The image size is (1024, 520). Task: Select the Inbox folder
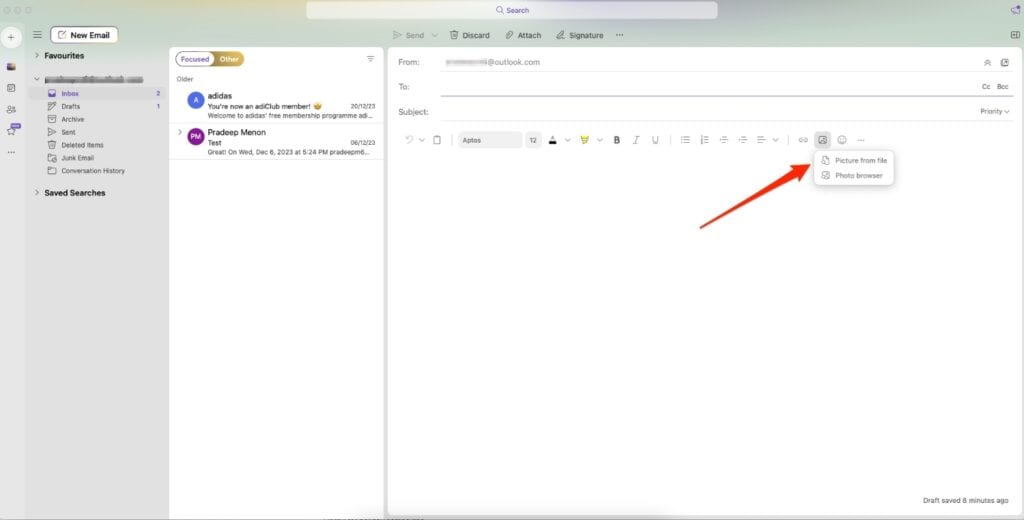(97, 93)
